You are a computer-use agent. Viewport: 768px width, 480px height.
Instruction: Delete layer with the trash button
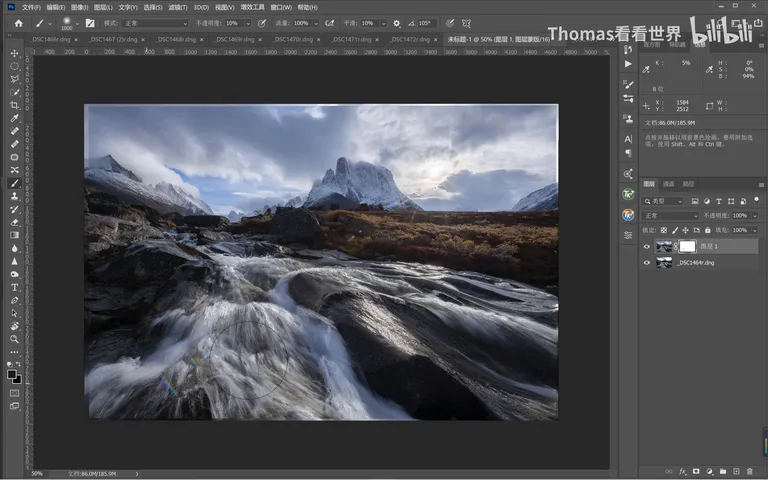(x=749, y=471)
